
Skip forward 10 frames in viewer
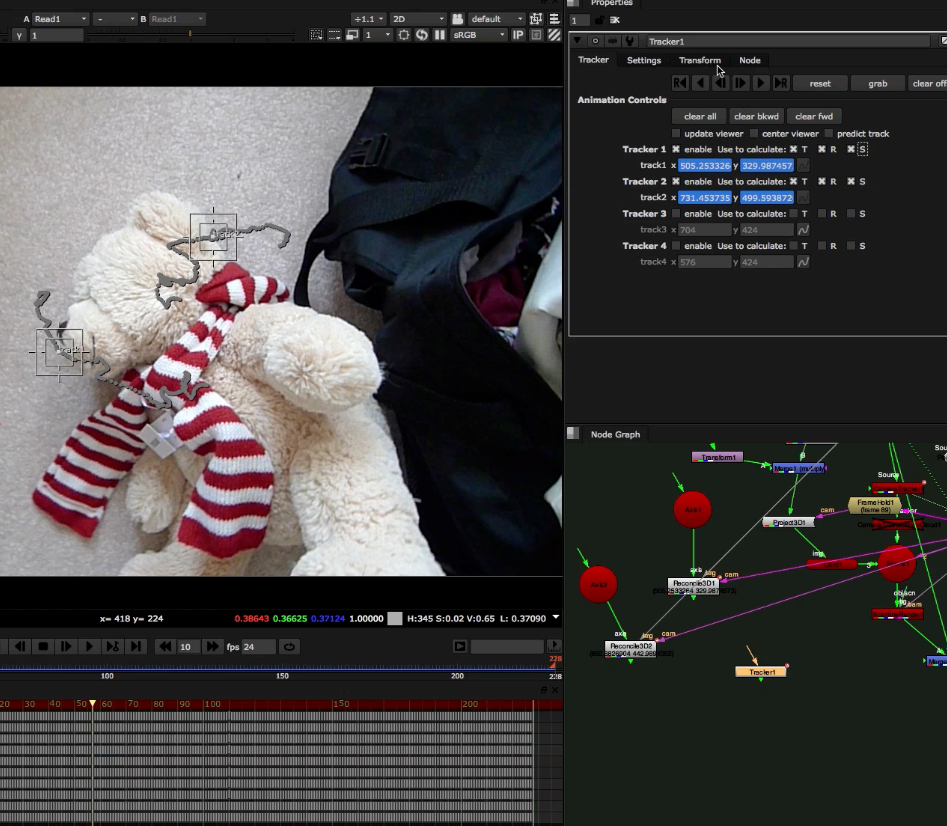coord(212,647)
